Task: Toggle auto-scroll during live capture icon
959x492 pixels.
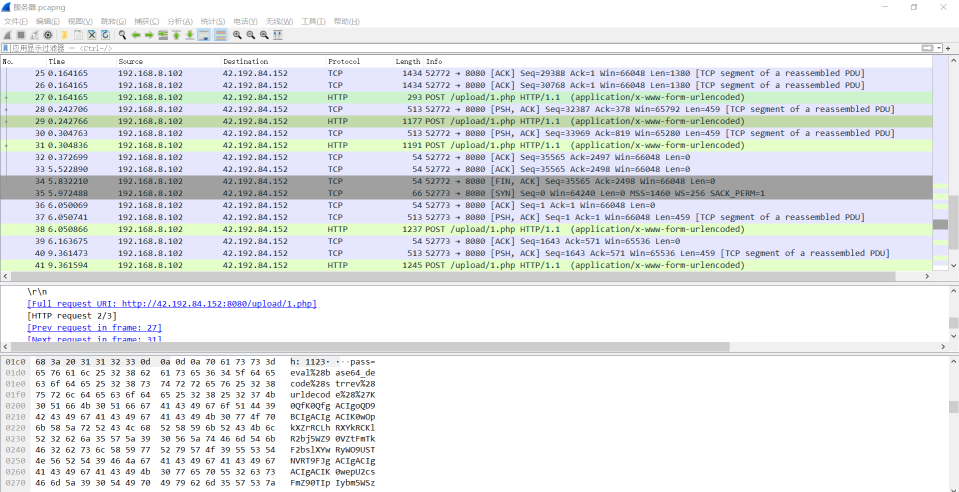Action: (x=204, y=35)
